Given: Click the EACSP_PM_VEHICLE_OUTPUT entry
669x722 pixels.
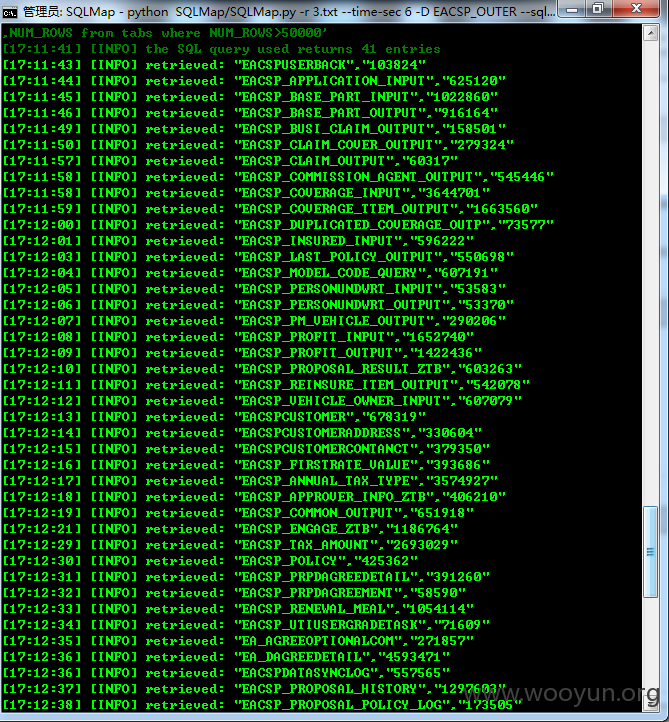Looking at the screenshot, I should (254, 321).
